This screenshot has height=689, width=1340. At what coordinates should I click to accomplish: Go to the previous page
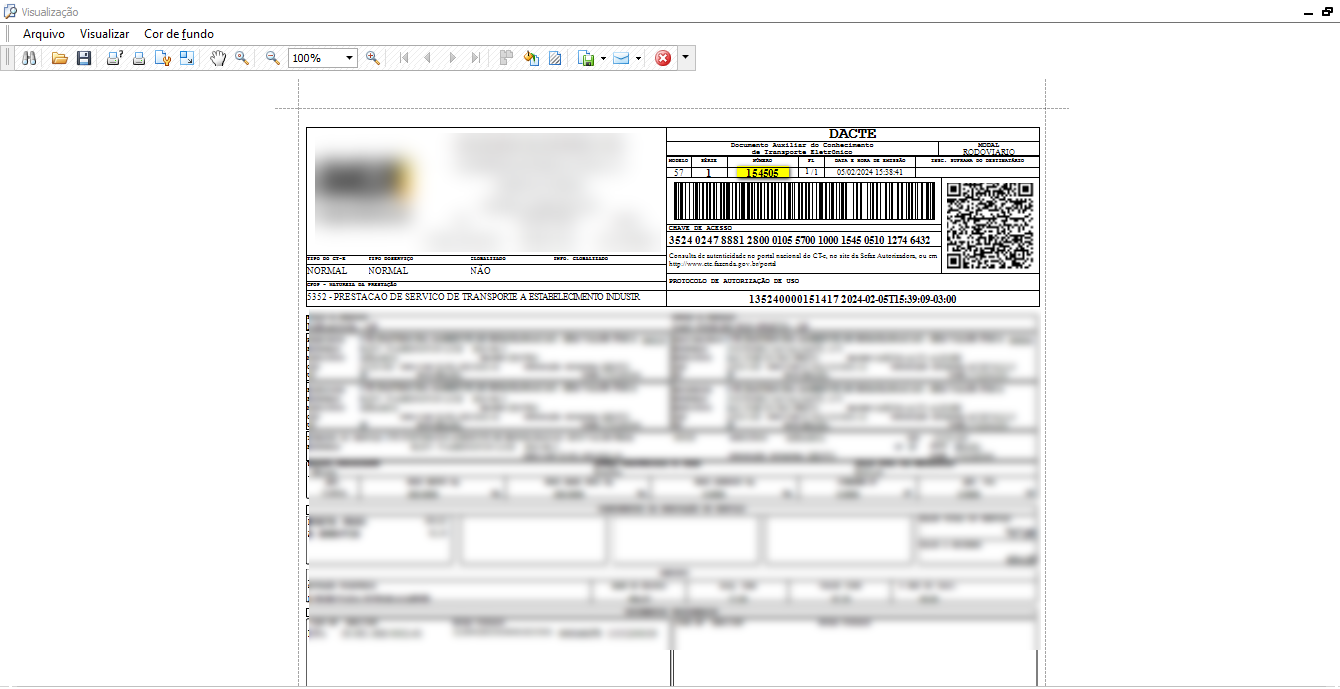pyautogui.click(x=428, y=58)
